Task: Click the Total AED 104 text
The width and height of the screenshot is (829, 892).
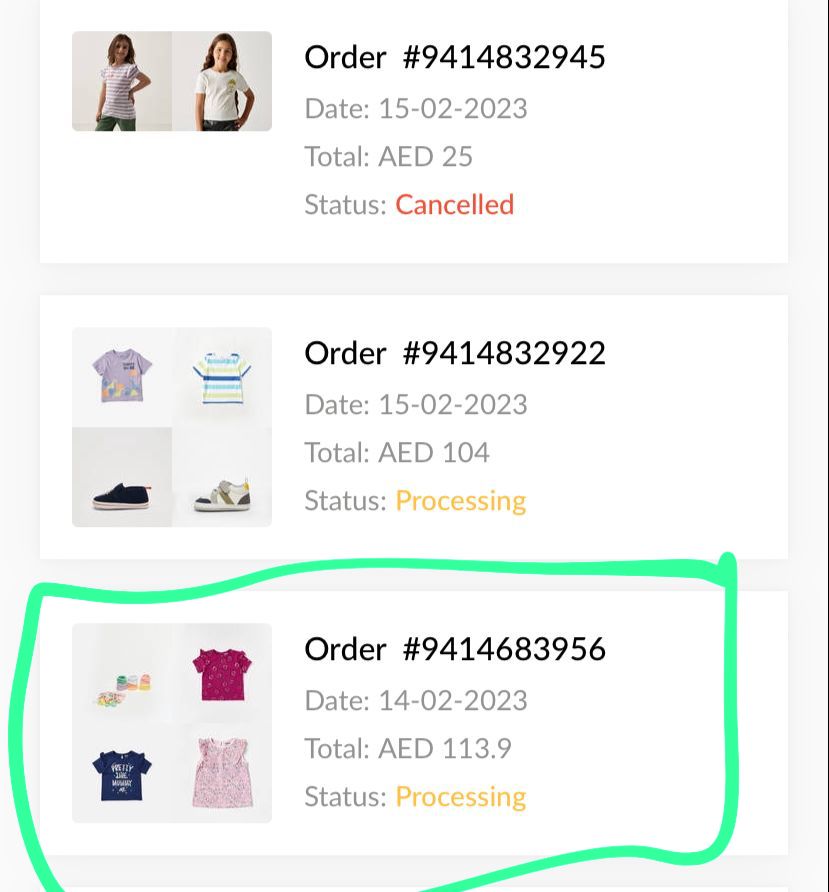Action: coord(397,453)
